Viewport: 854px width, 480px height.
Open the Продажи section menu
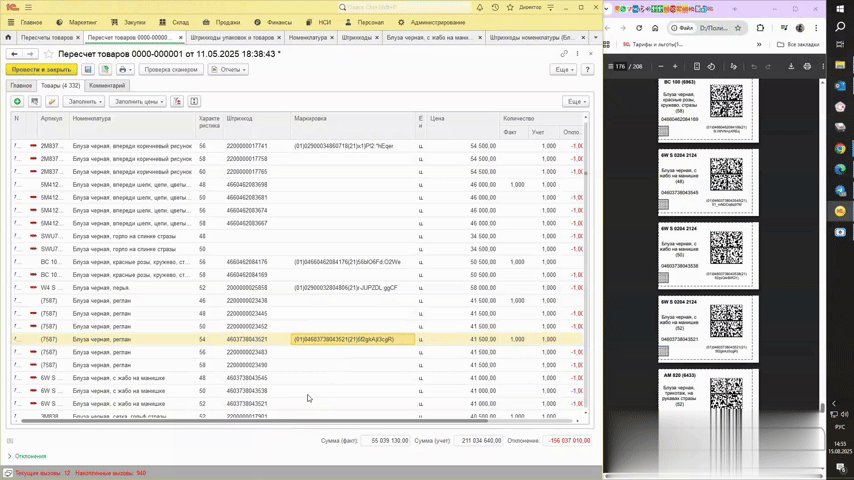tap(221, 22)
